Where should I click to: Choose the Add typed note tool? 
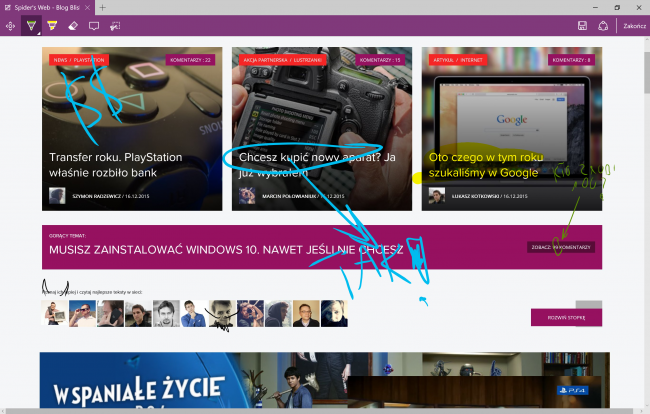(94, 26)
